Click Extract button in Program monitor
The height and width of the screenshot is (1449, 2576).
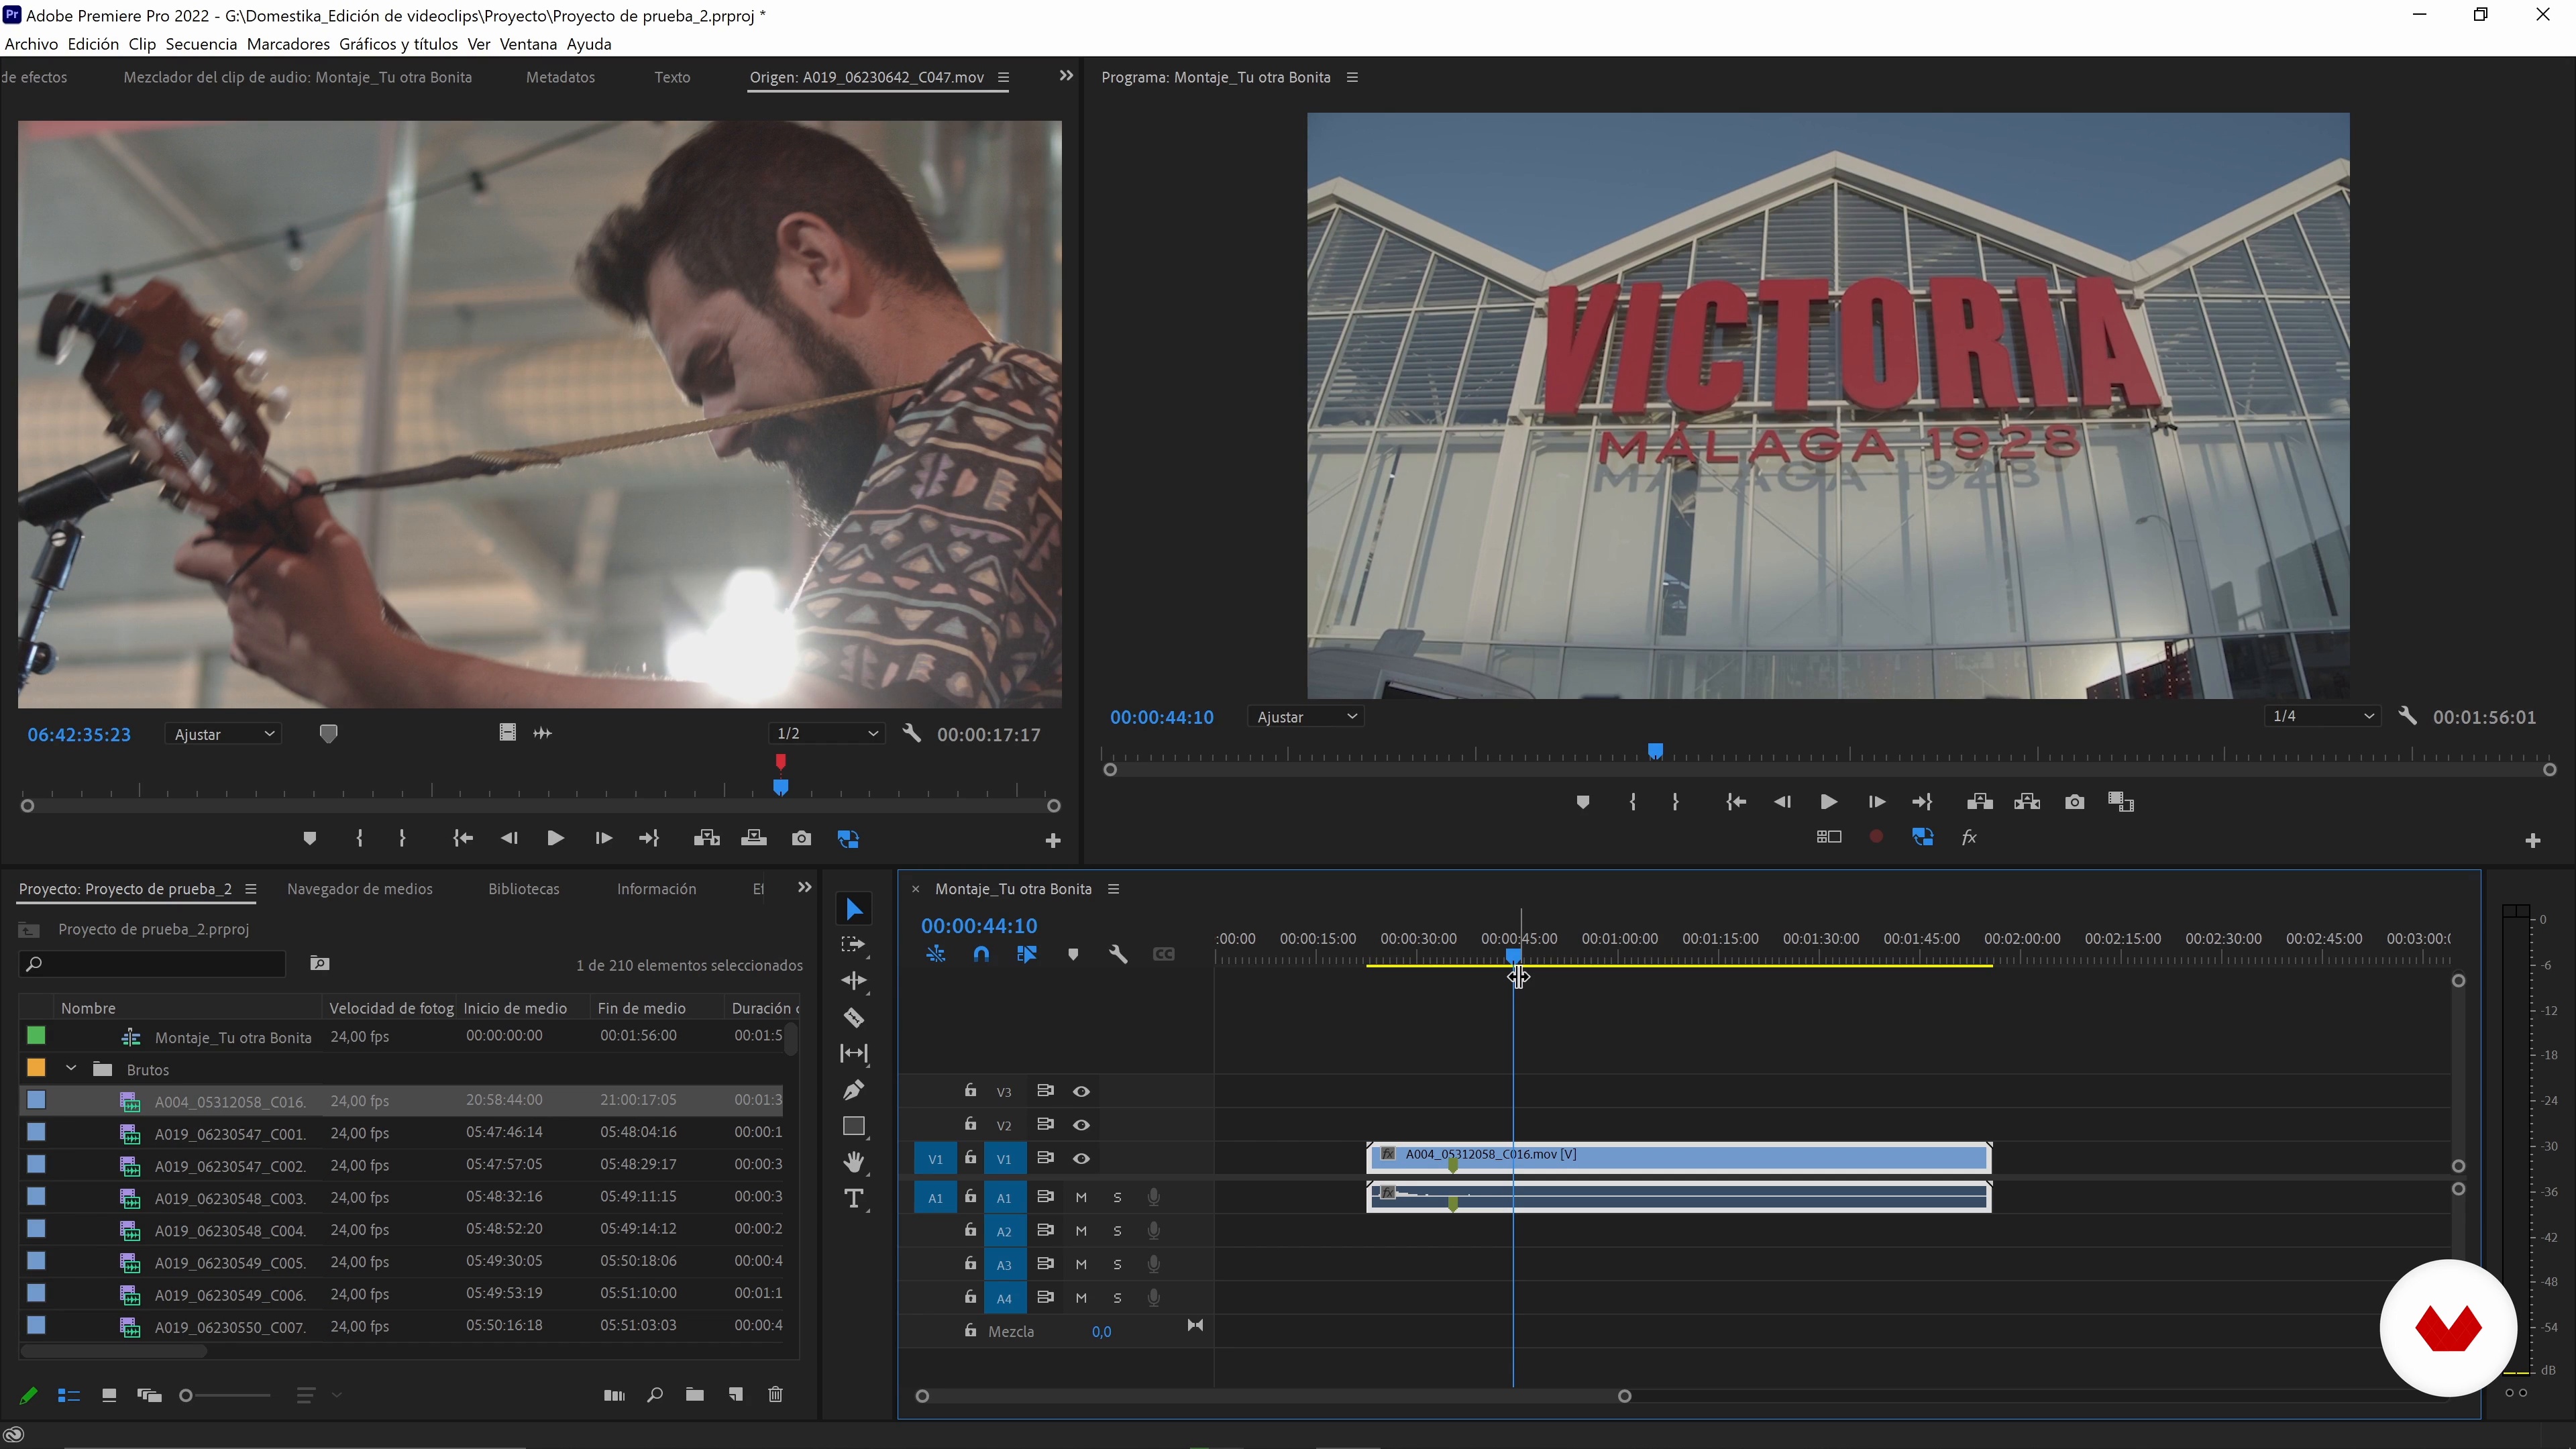[2026, 802]
